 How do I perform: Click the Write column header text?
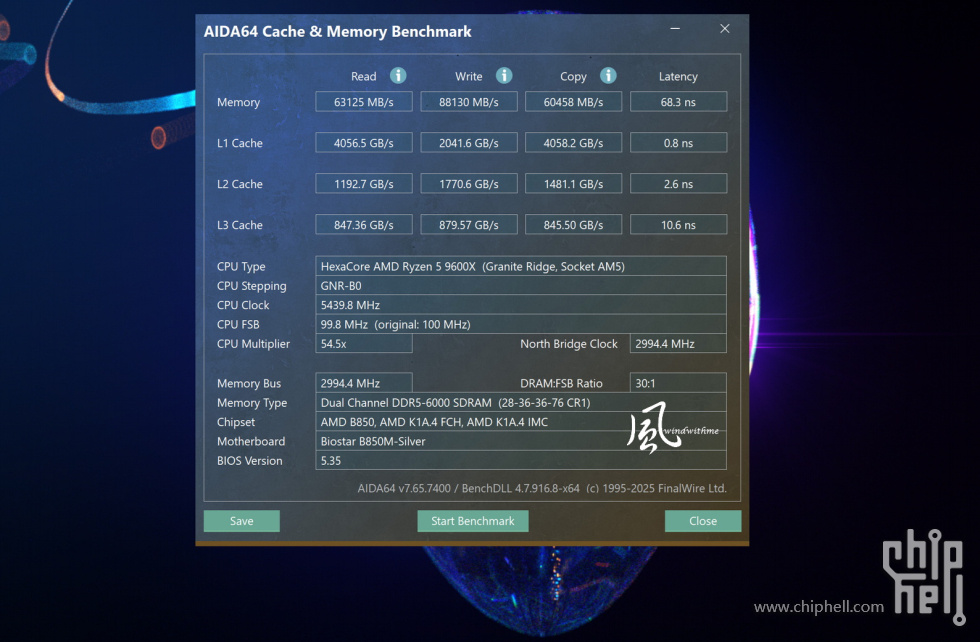469,76
